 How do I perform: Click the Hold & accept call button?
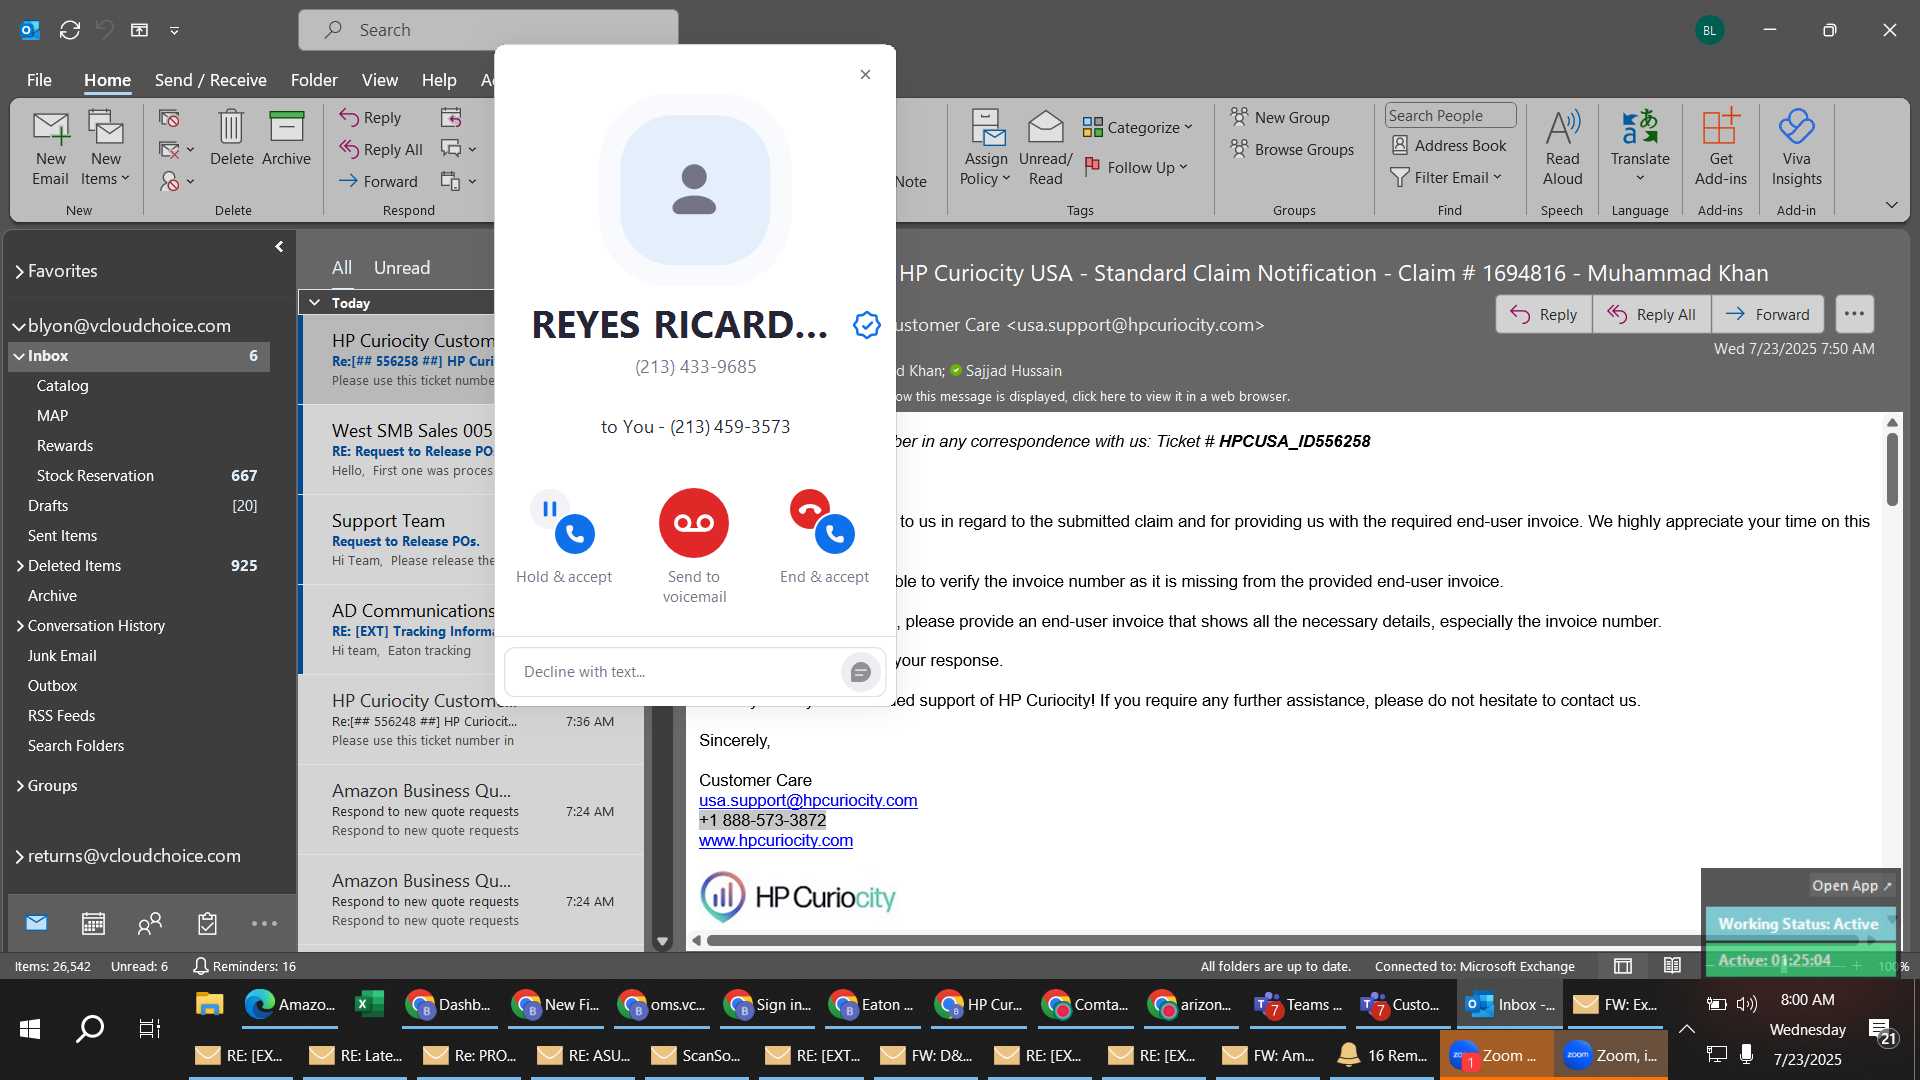pyautogui.click(x=563, y=524)
